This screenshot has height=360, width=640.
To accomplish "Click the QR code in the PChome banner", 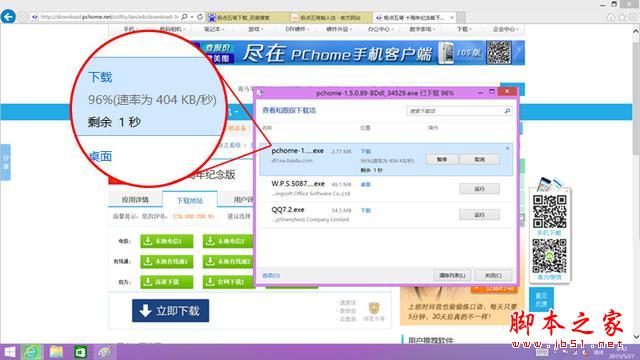I will click(499, 52).
